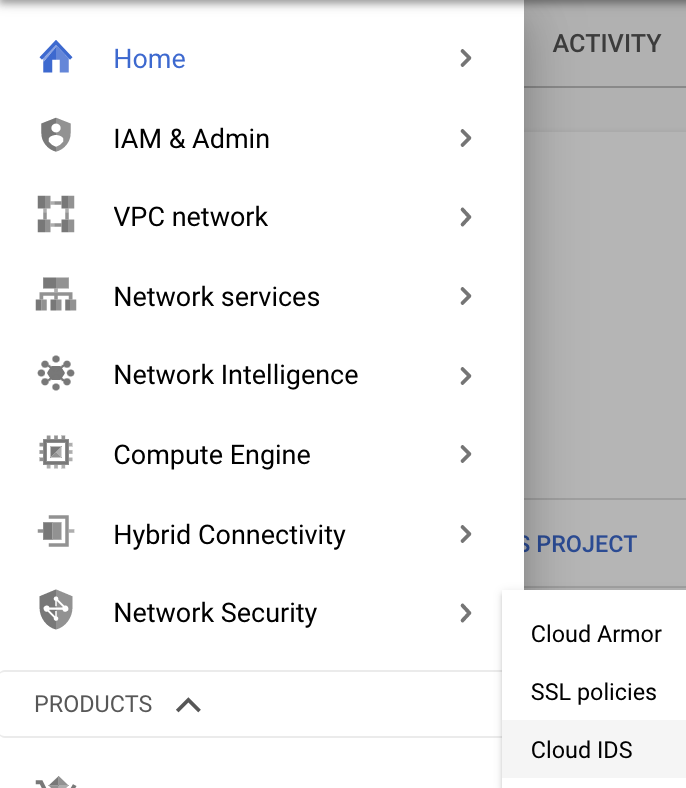Expand the Home submenu arrow
The image size is (686, 788).
[465, 58]
